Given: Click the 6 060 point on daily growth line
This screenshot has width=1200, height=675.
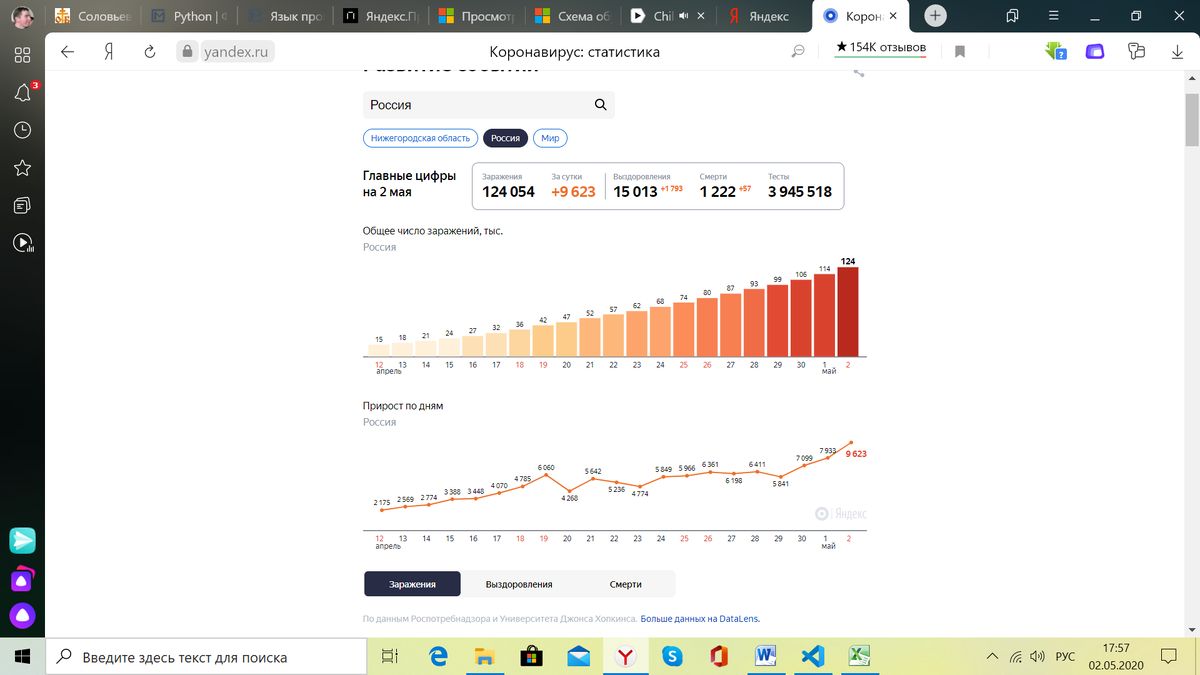Looking at the screenshot, I should coord(546,475).
